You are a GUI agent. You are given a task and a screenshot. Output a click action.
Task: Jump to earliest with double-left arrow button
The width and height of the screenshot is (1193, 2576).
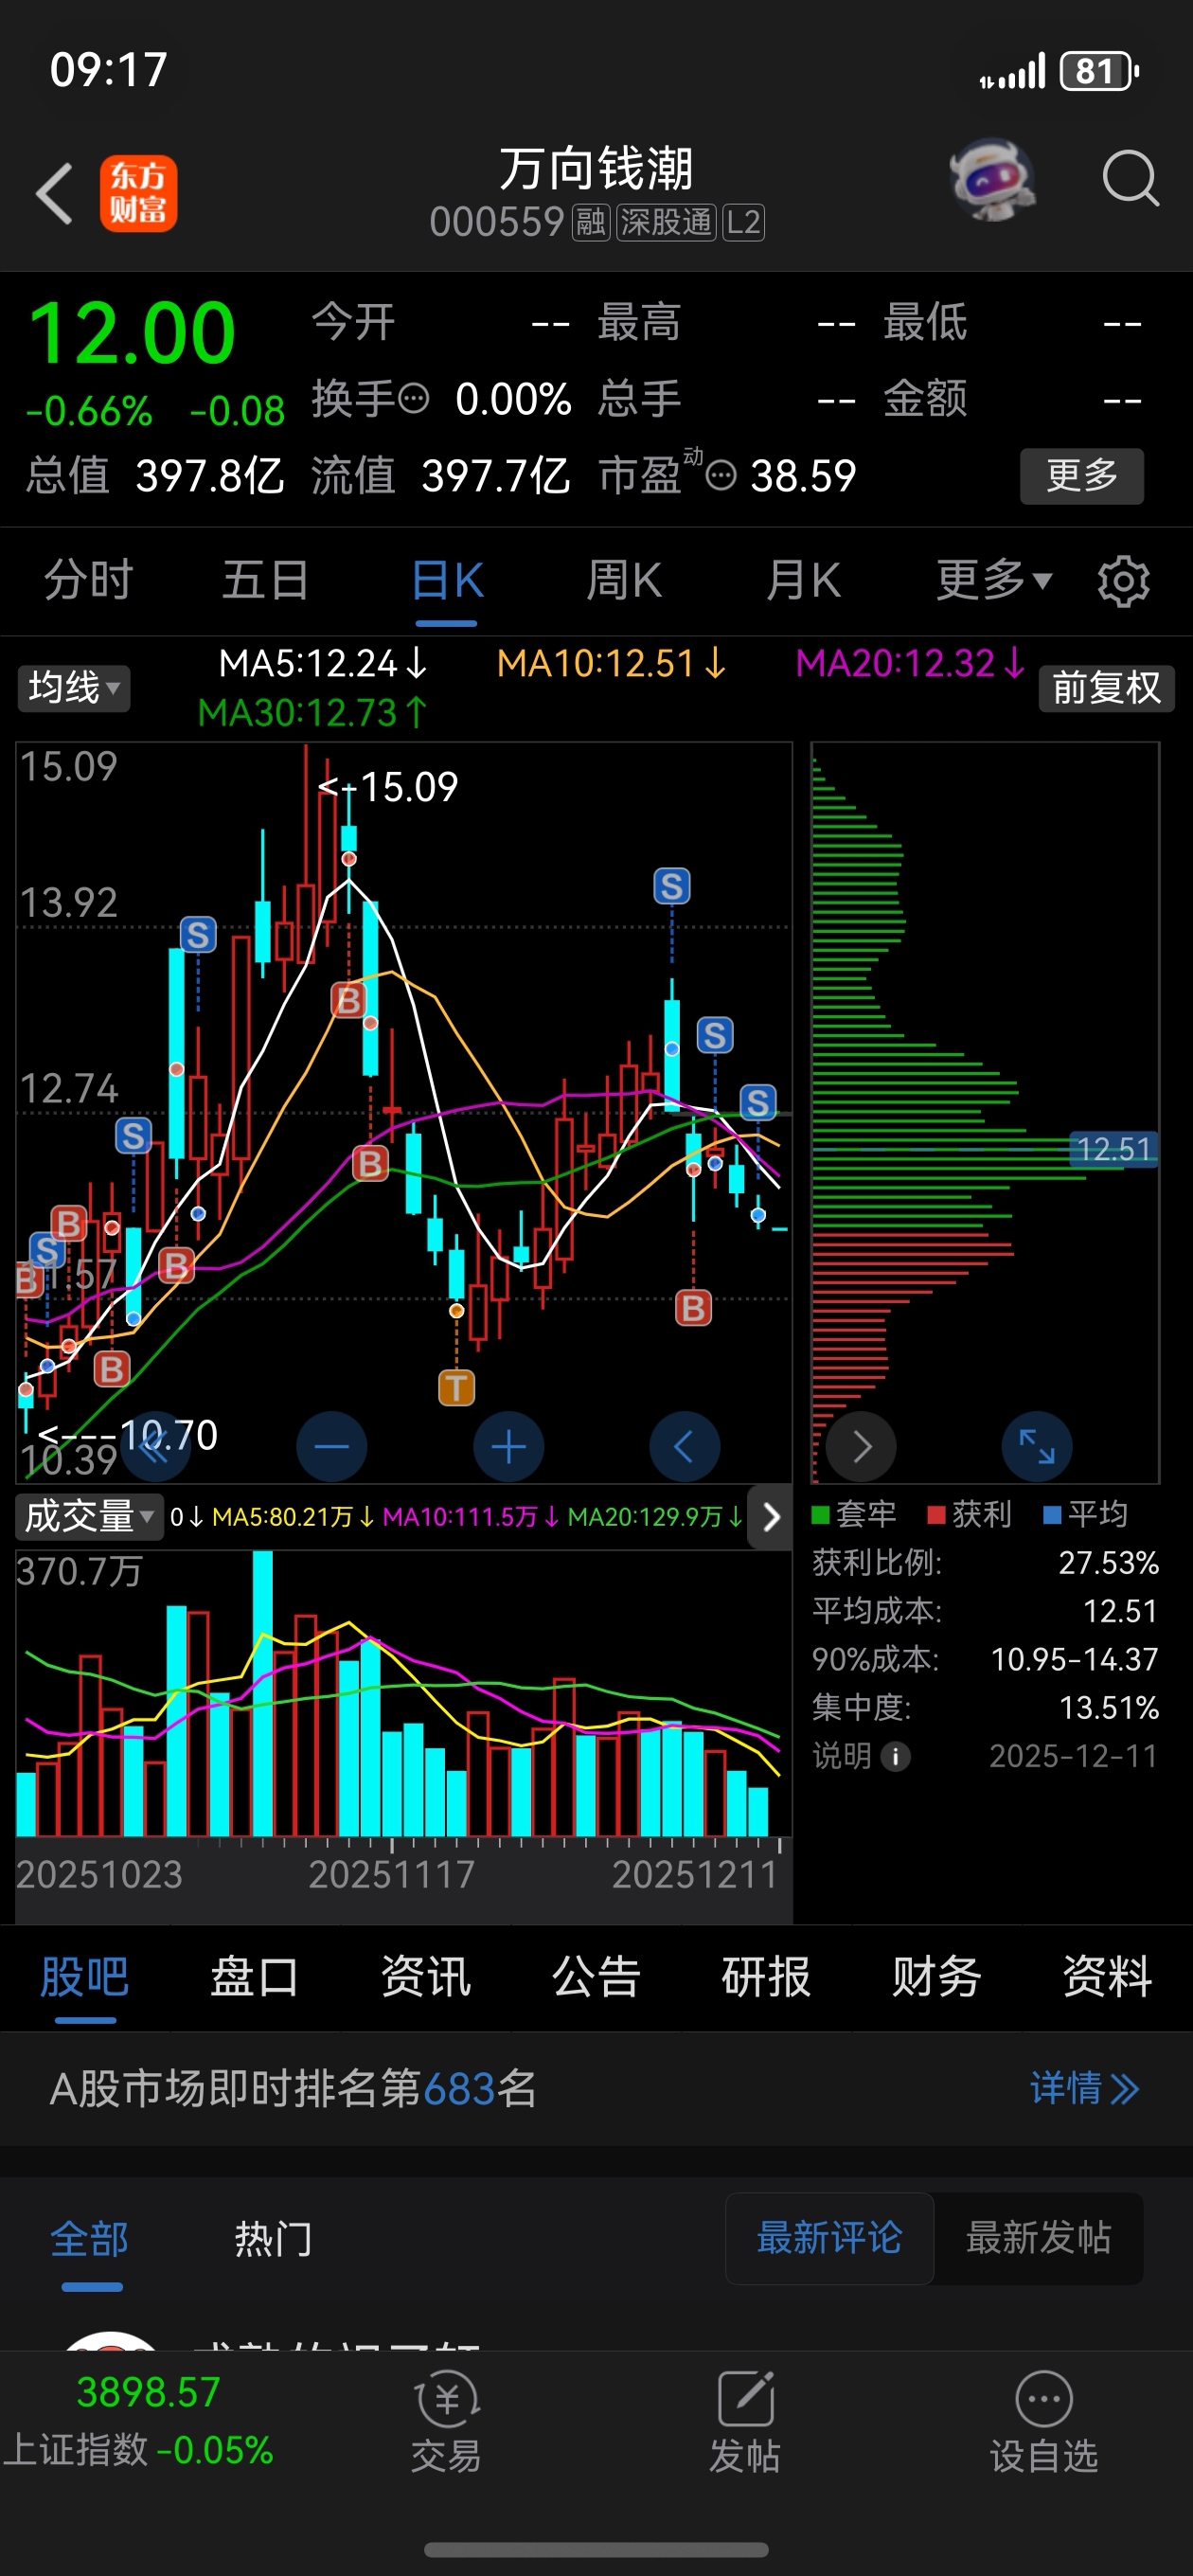(x=156, y=1446)
